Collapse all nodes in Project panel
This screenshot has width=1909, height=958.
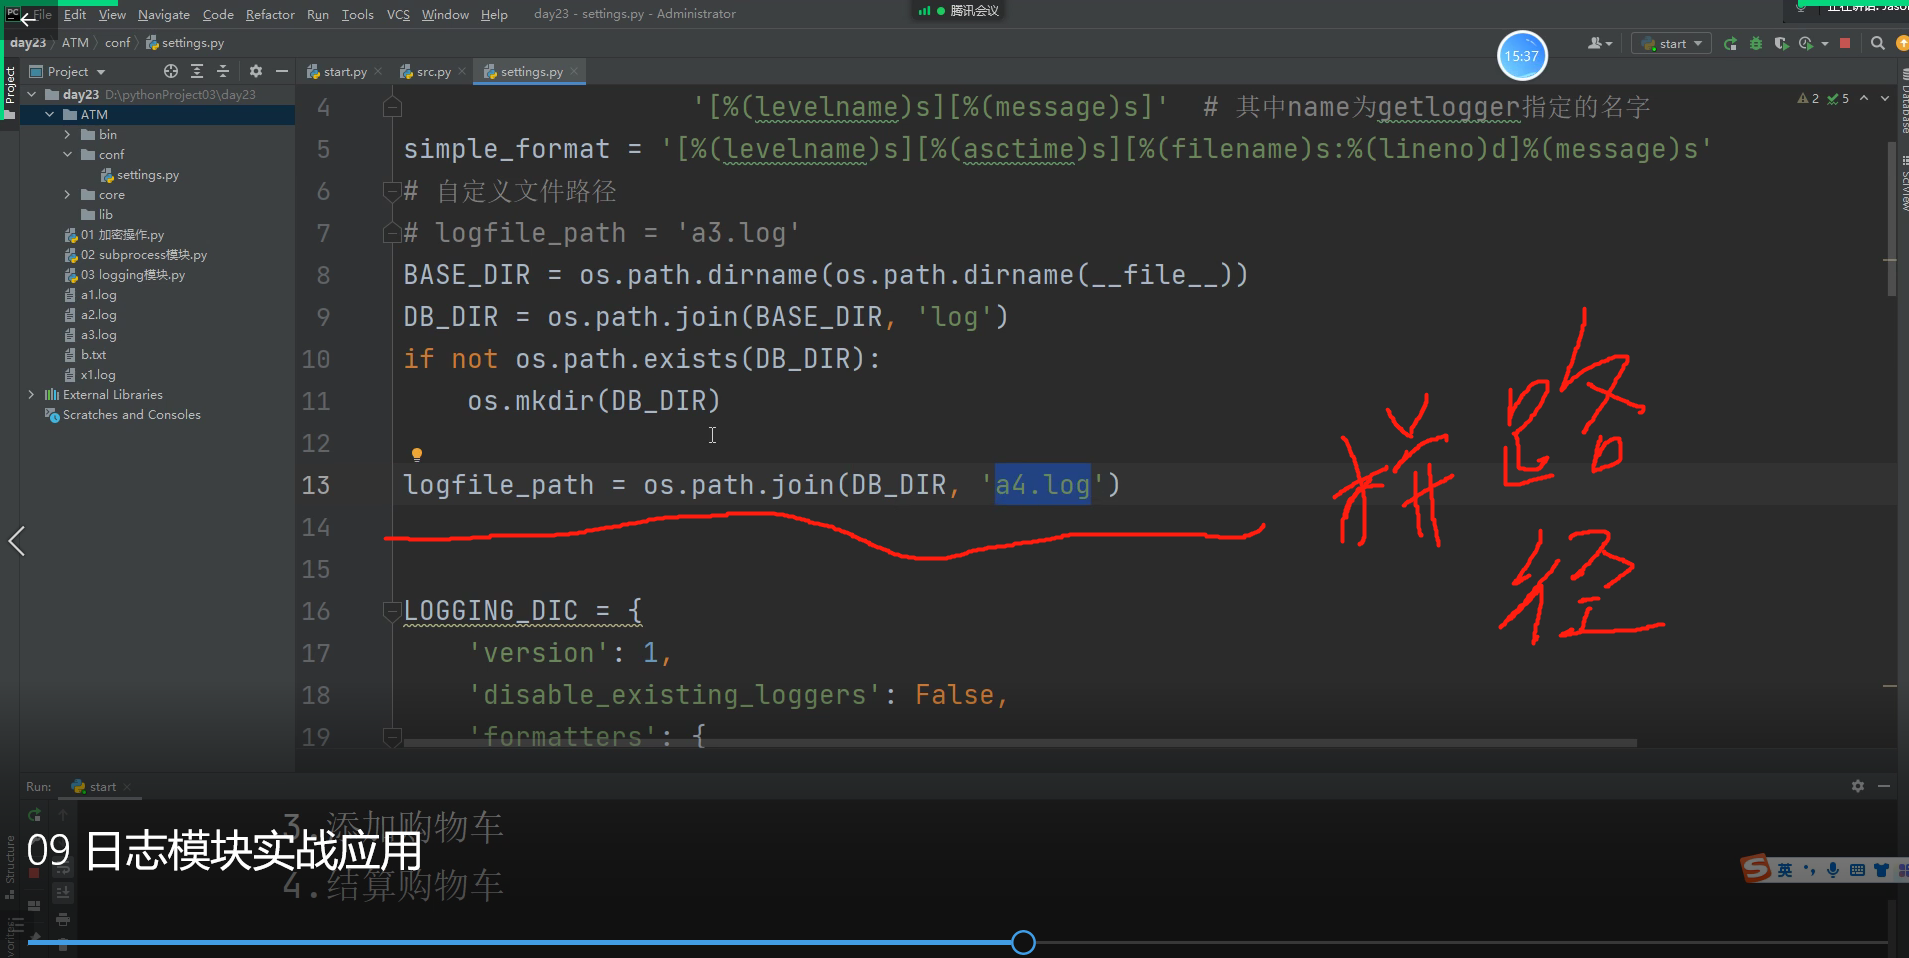(223, 71)
